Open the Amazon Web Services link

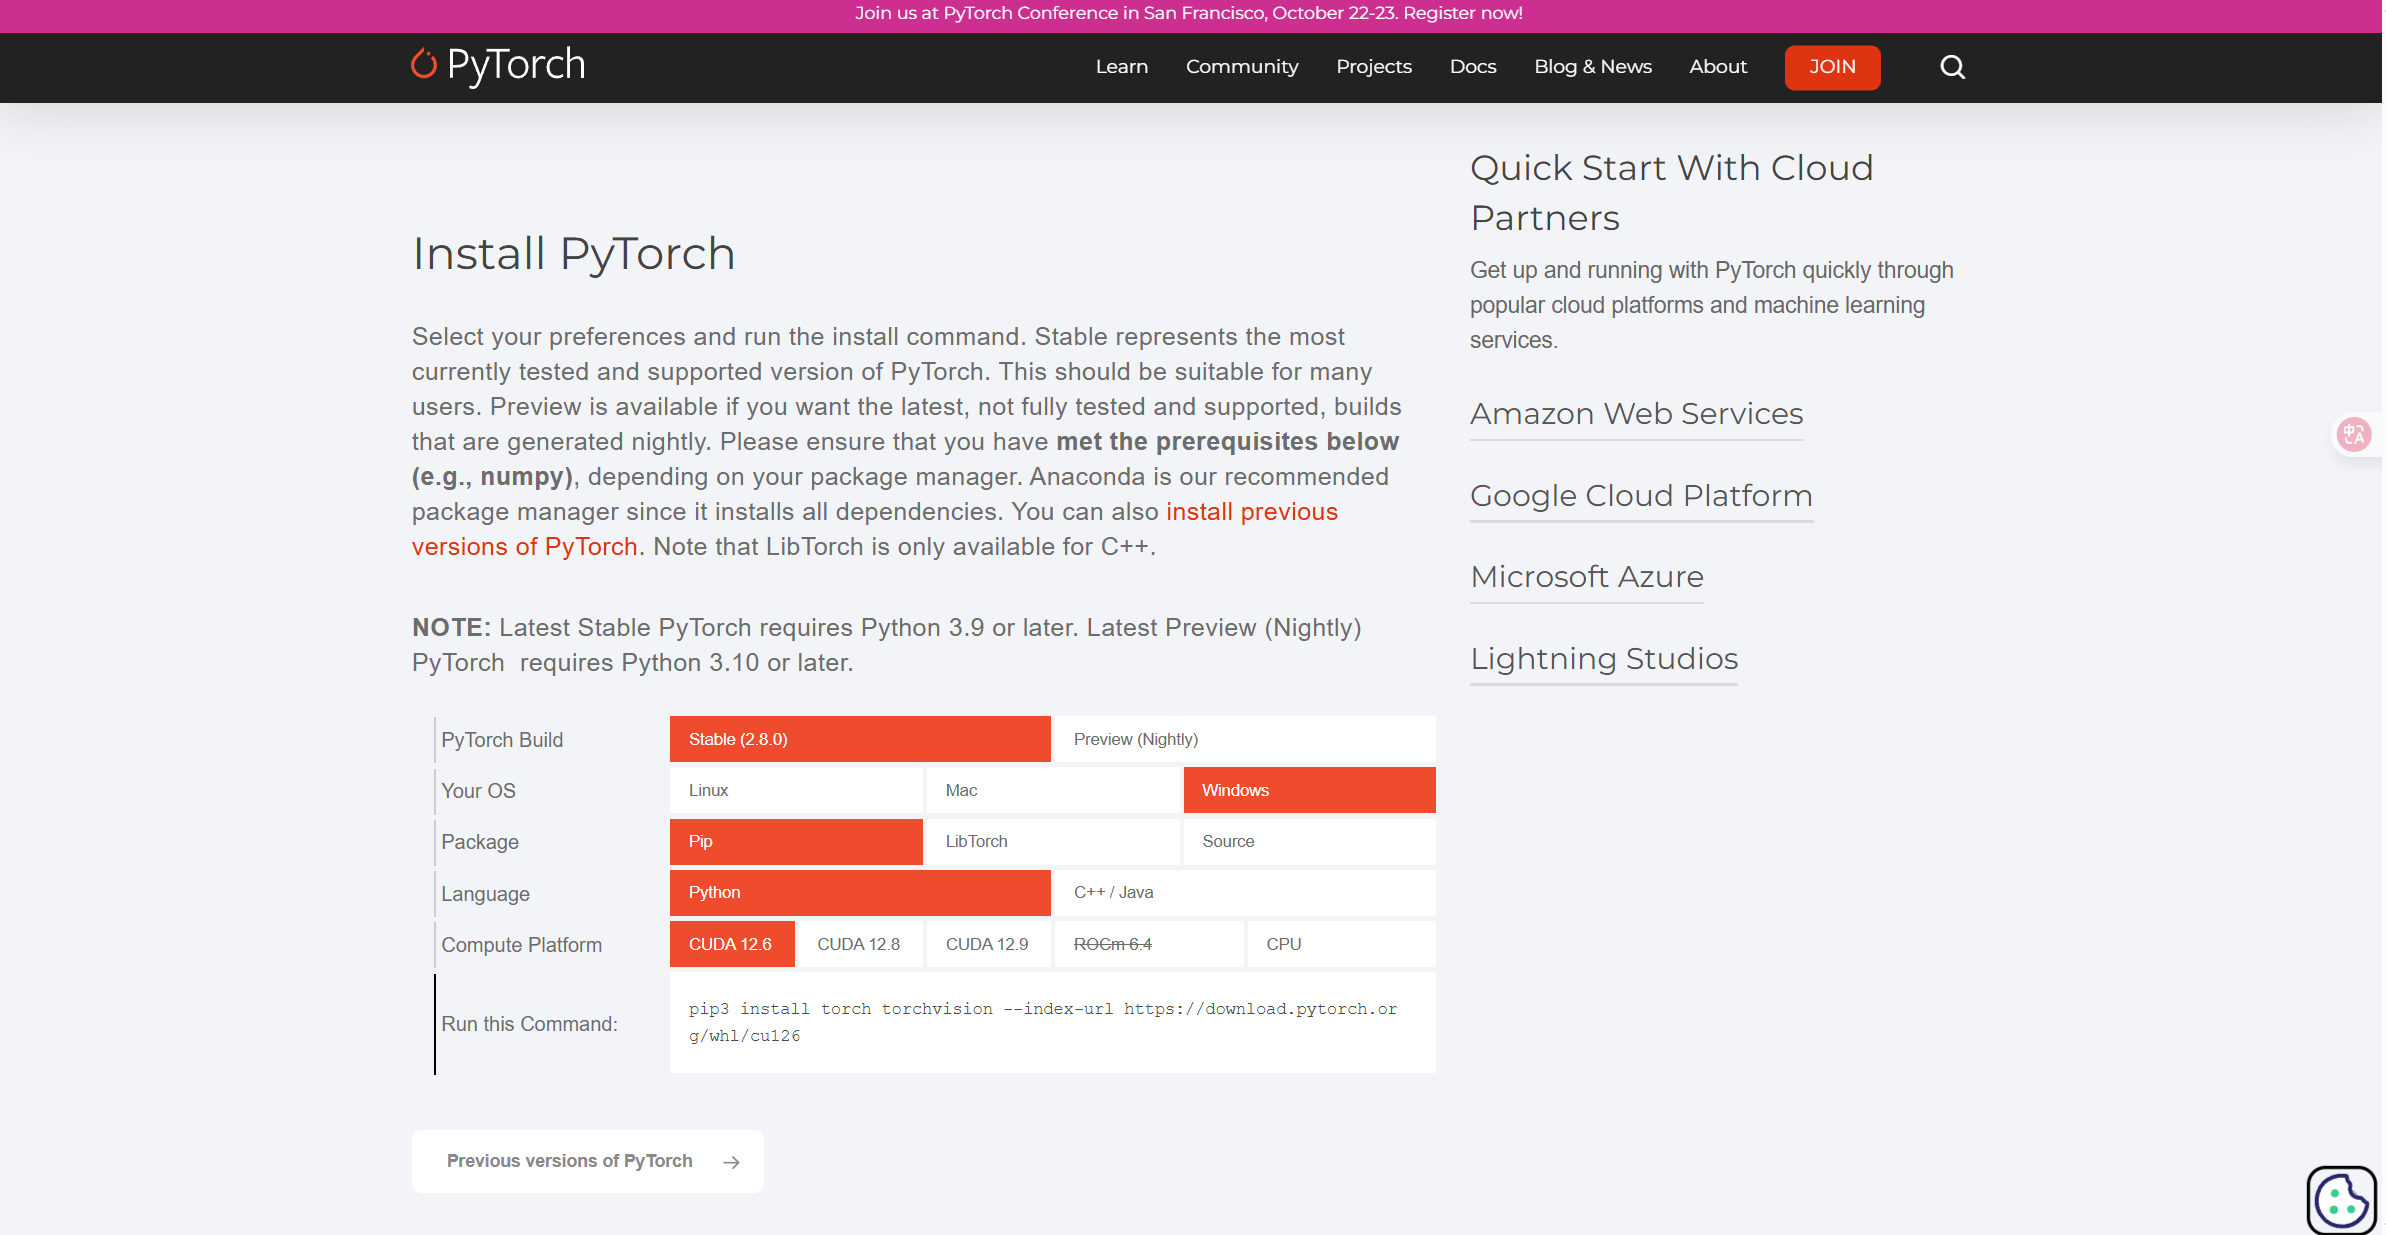(x=1636, y=414)
